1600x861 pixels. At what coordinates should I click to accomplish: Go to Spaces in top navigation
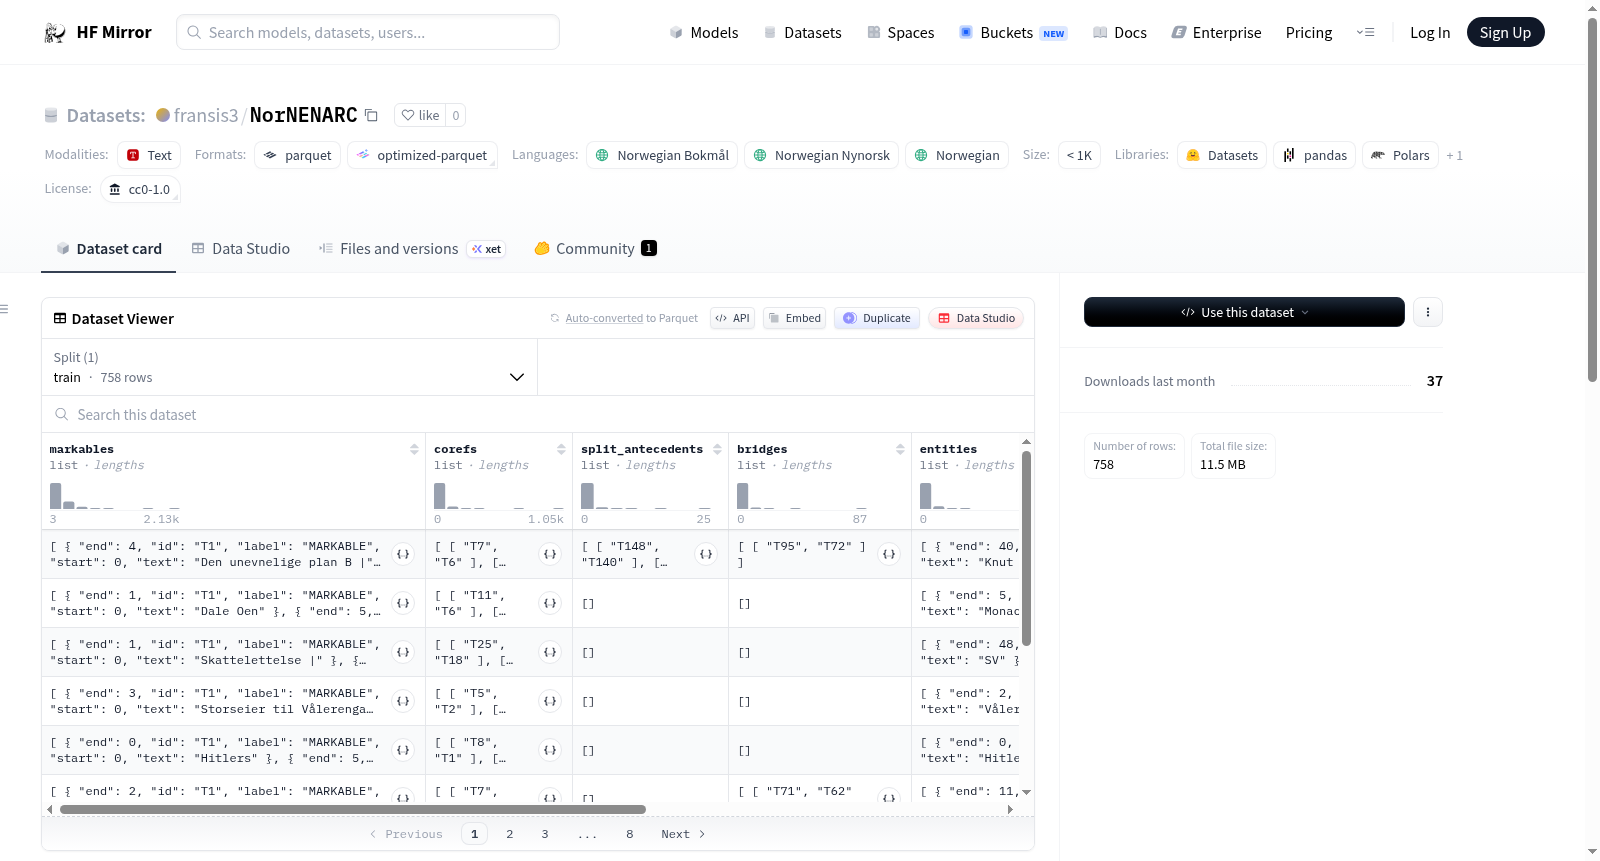coord(901,33)
